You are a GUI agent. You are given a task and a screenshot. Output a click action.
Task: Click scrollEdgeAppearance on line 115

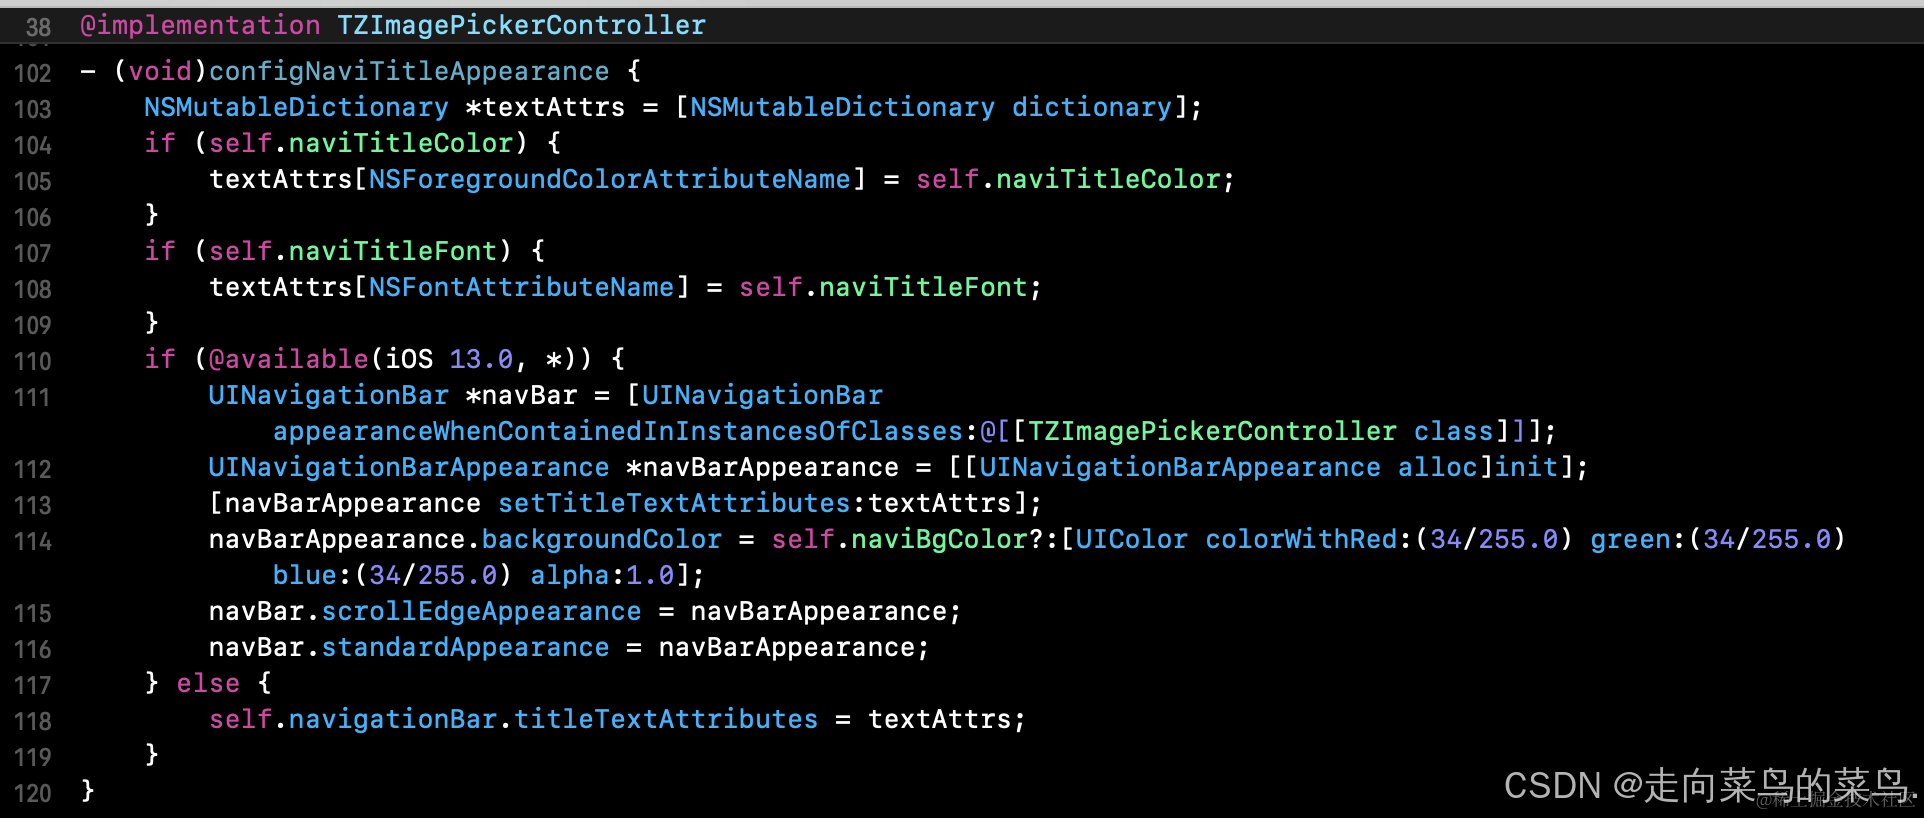pyautogui.click(x=481, y=611)
